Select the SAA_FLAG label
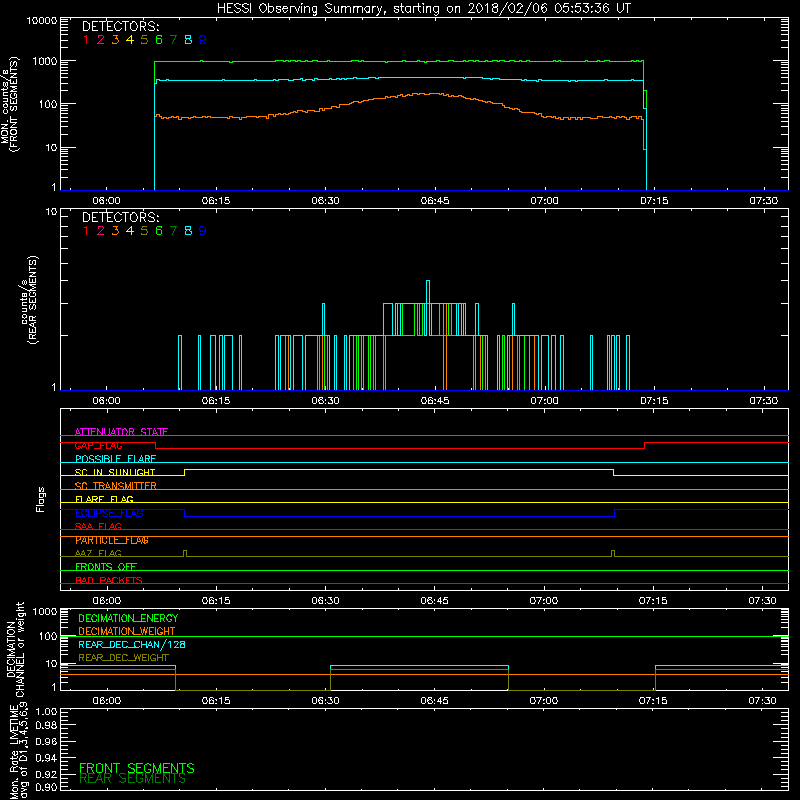Viewport: 800px width, 800px height. point(98,527)
